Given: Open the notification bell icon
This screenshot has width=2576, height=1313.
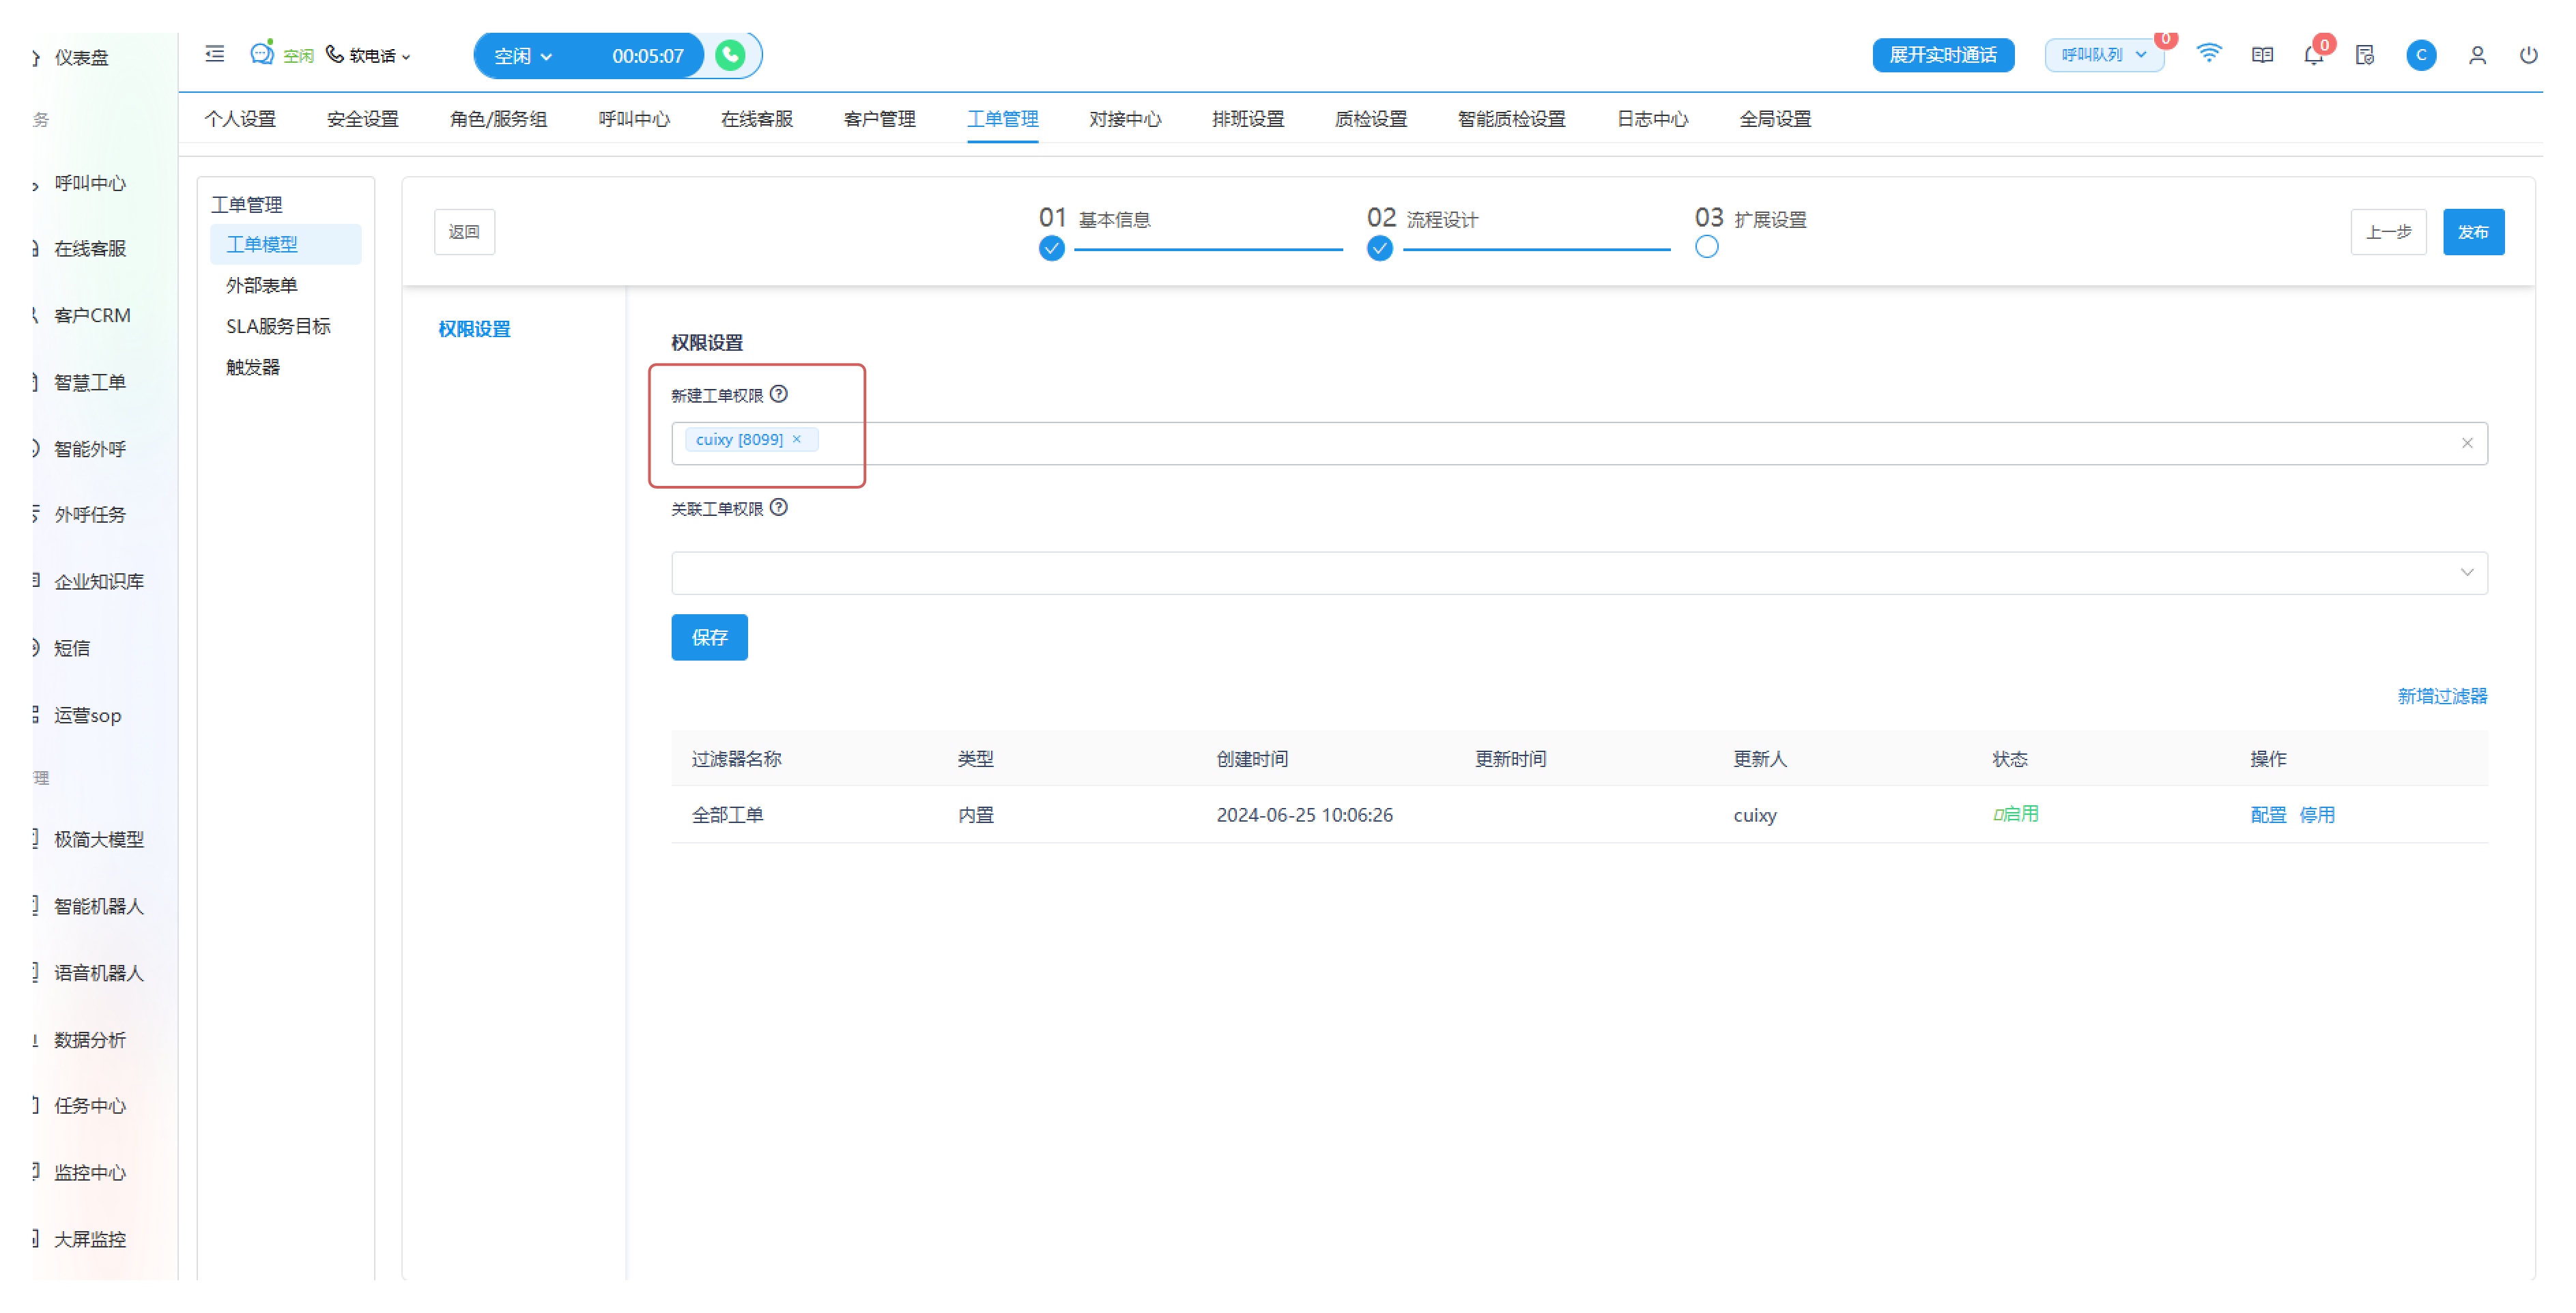Looking at the screenshot, I should 2313,56.
